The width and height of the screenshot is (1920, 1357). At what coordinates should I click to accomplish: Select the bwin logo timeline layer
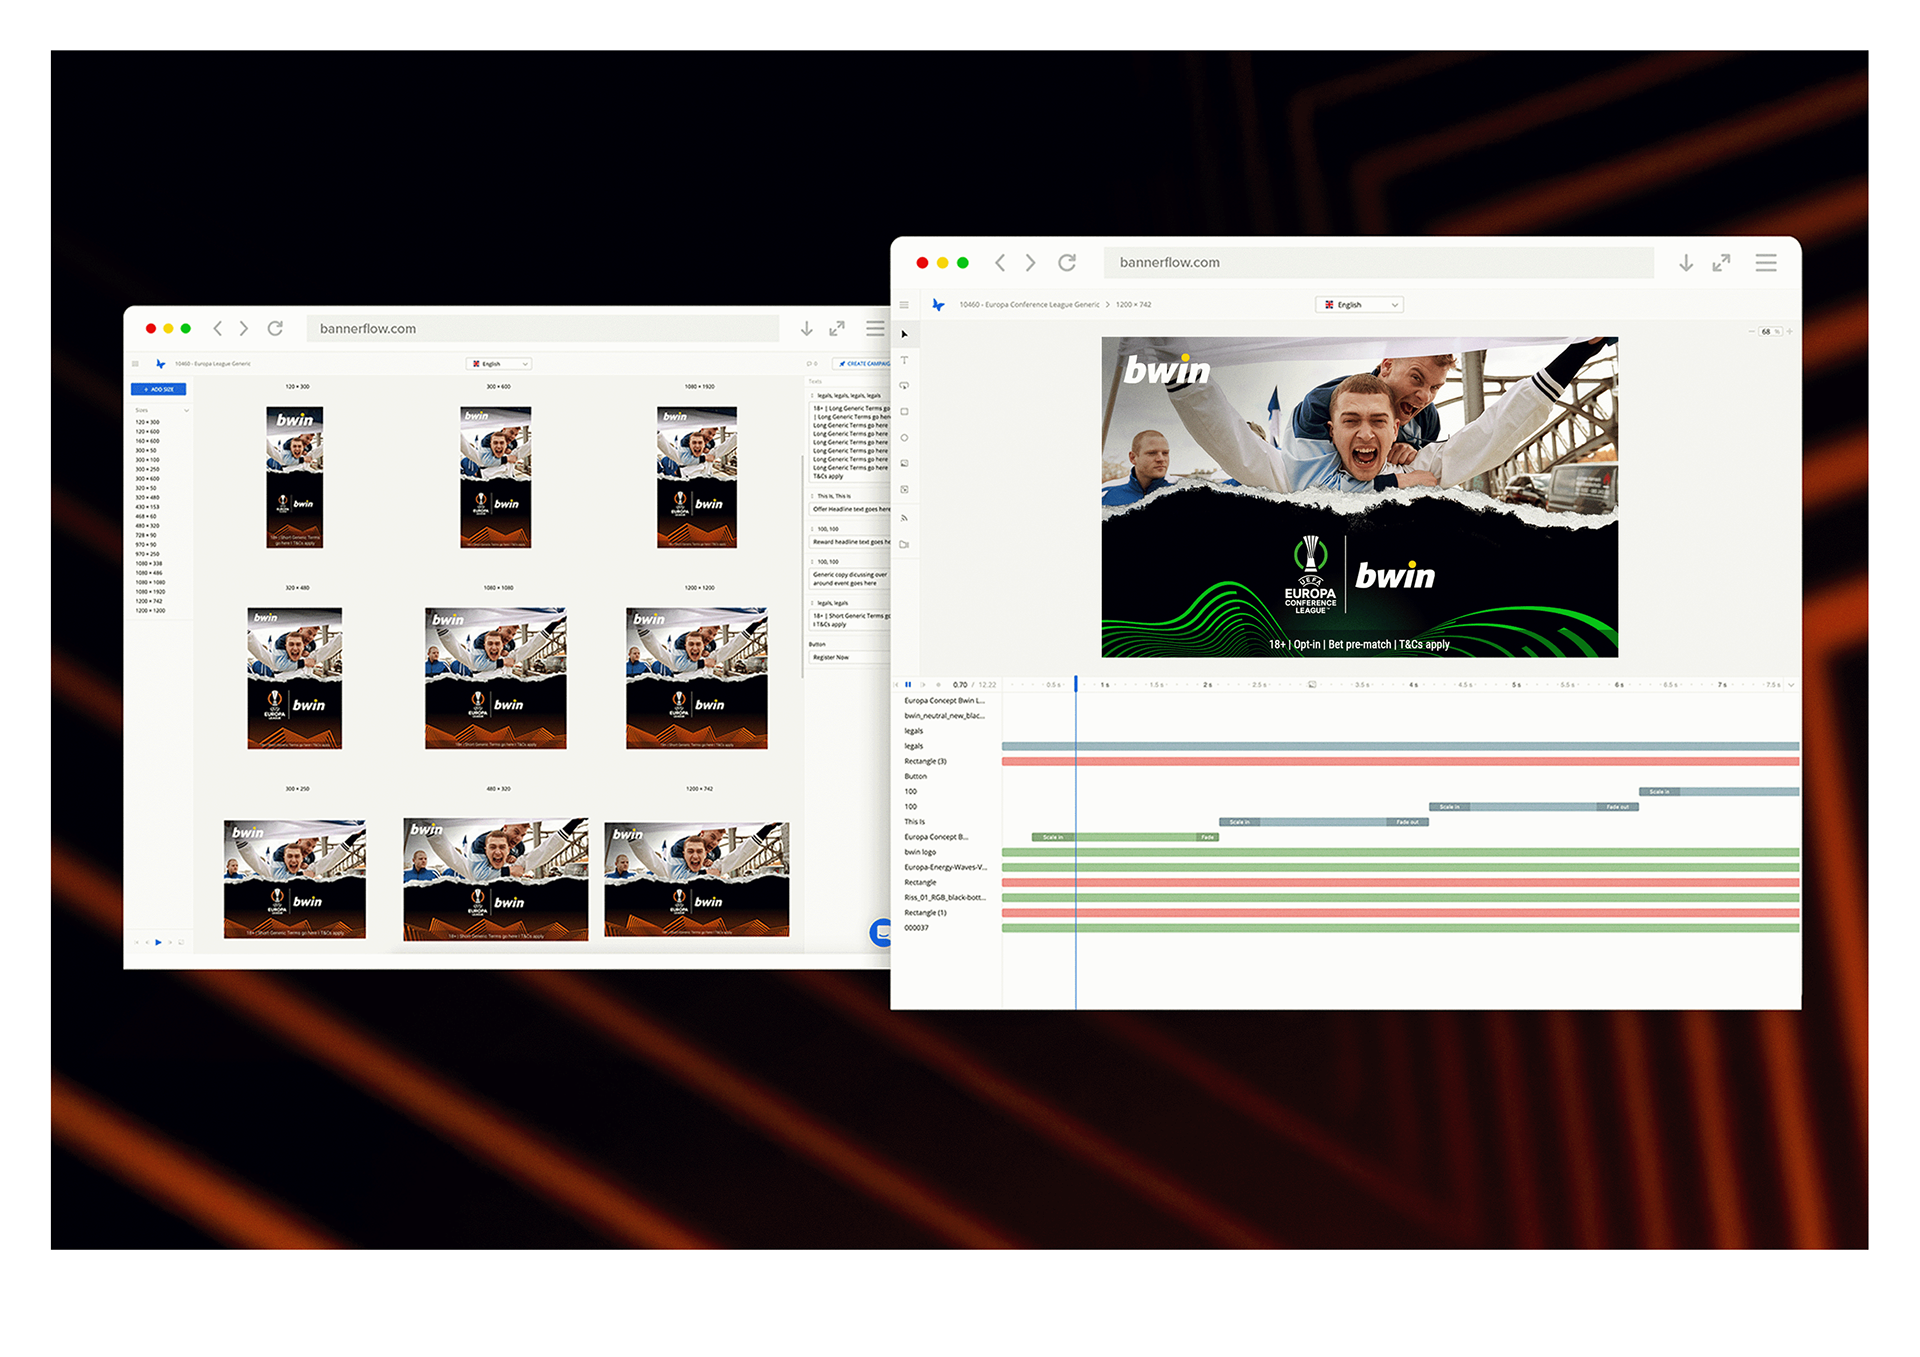921,852
